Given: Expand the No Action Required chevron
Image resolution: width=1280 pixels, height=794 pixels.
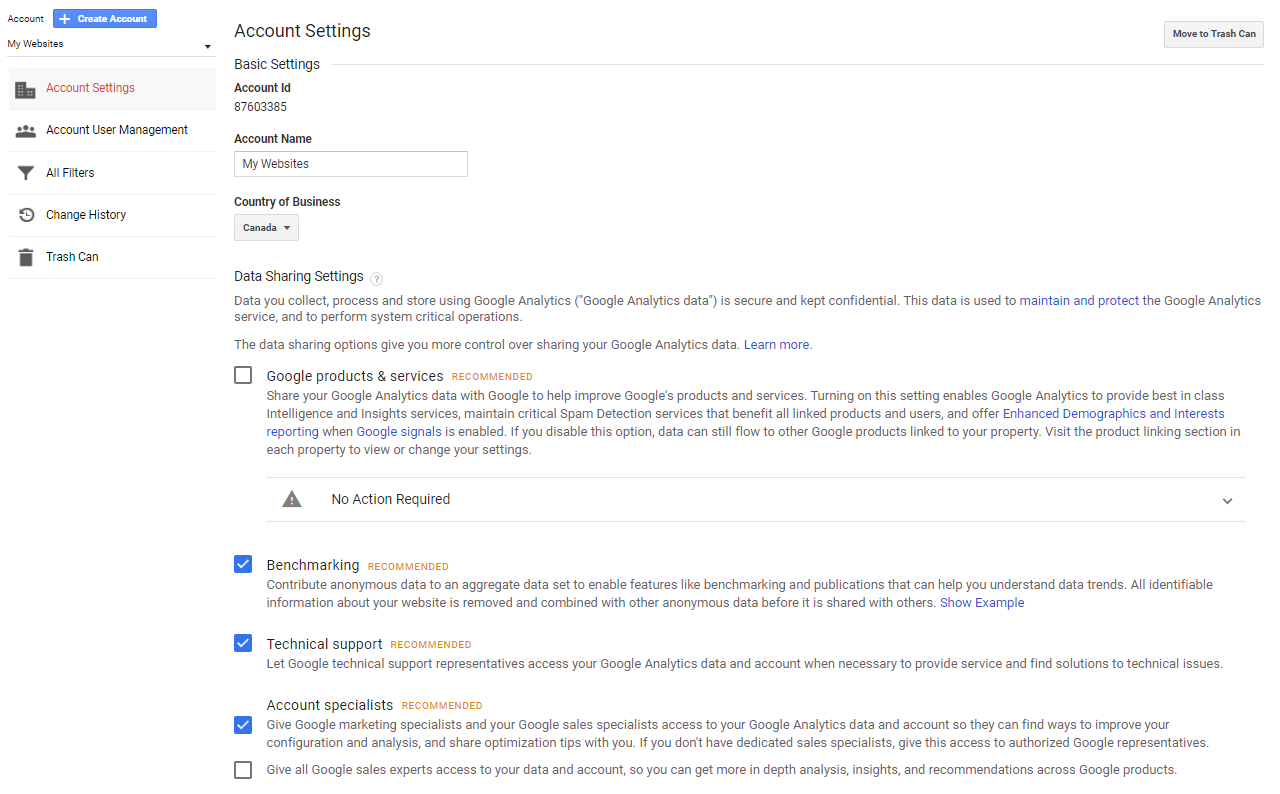Looking at the screenshot, I should (x=1227, y=500).
